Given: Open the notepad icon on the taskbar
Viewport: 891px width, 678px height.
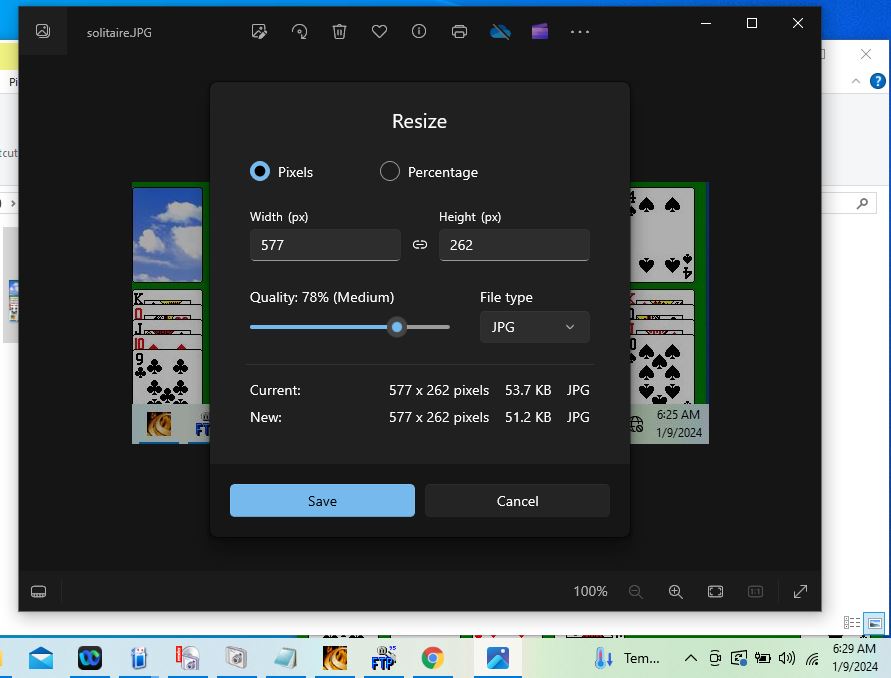Looking at the screenshot, I should (285, 658).
